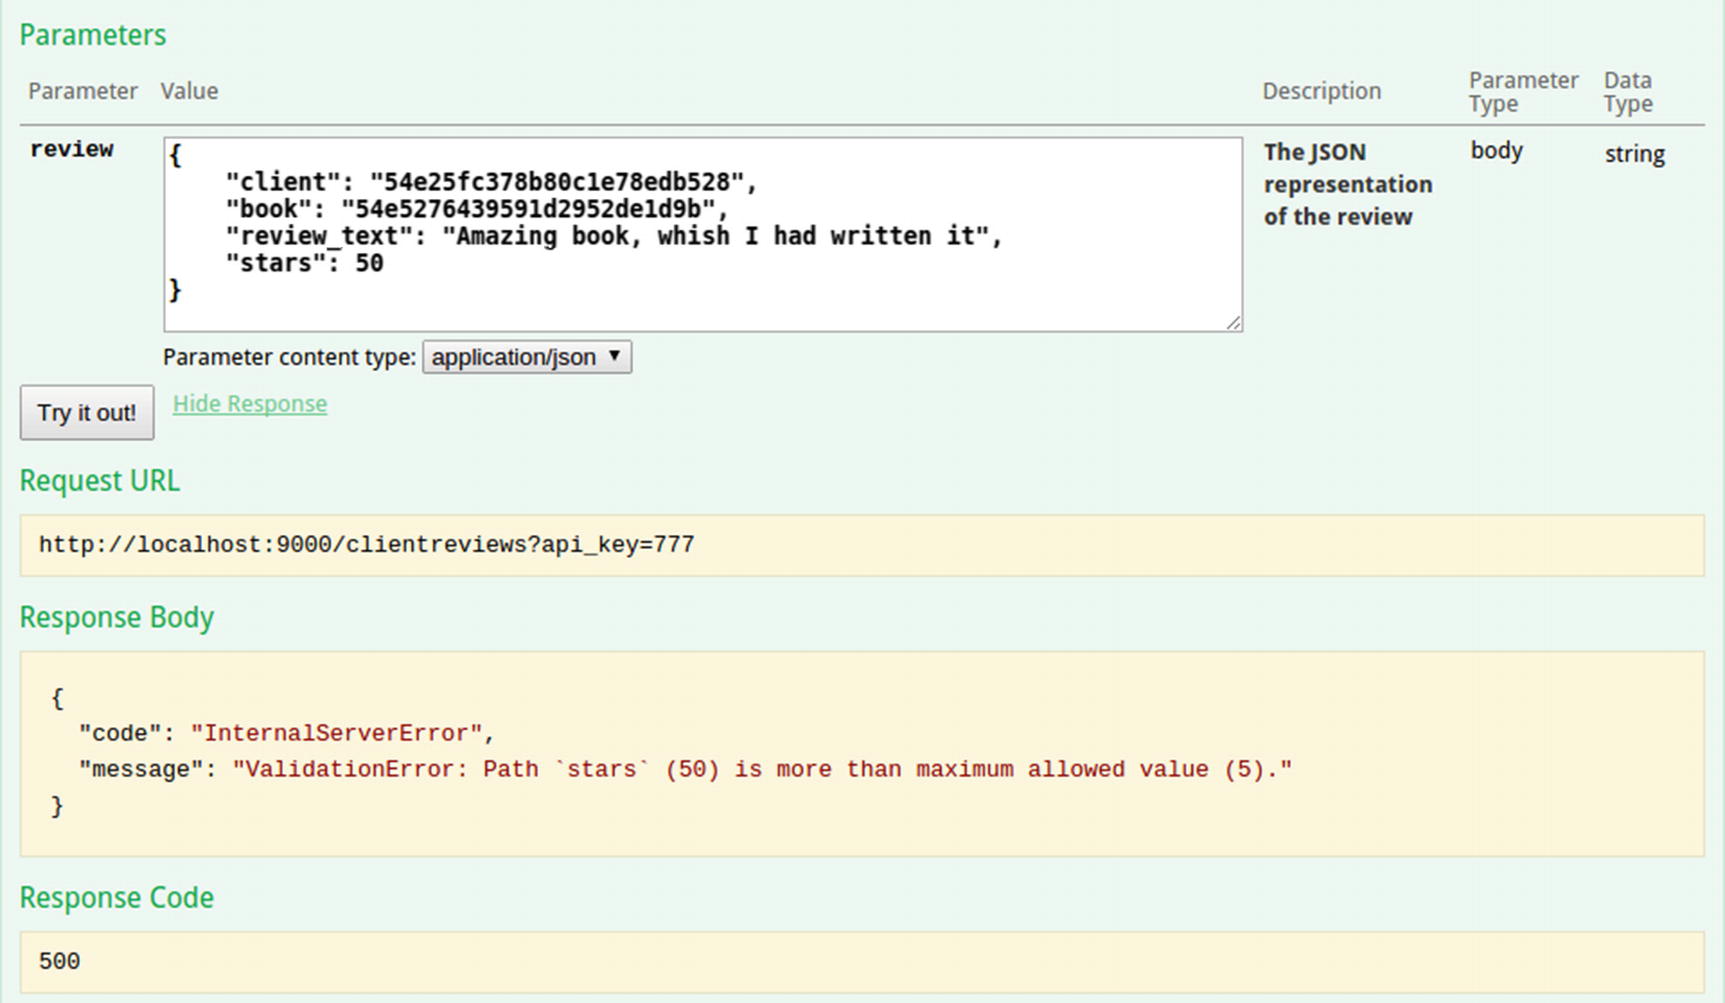
Task: Click the Response Code heading
Action: [x=117, y=897]
